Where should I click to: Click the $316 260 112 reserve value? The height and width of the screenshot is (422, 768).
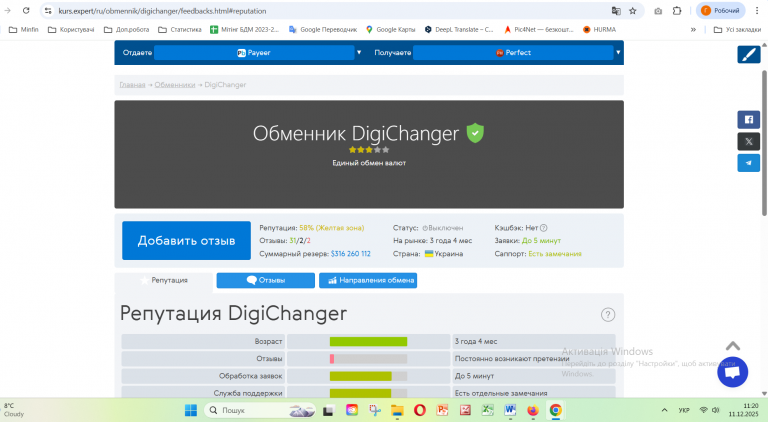tap(351, 254)
